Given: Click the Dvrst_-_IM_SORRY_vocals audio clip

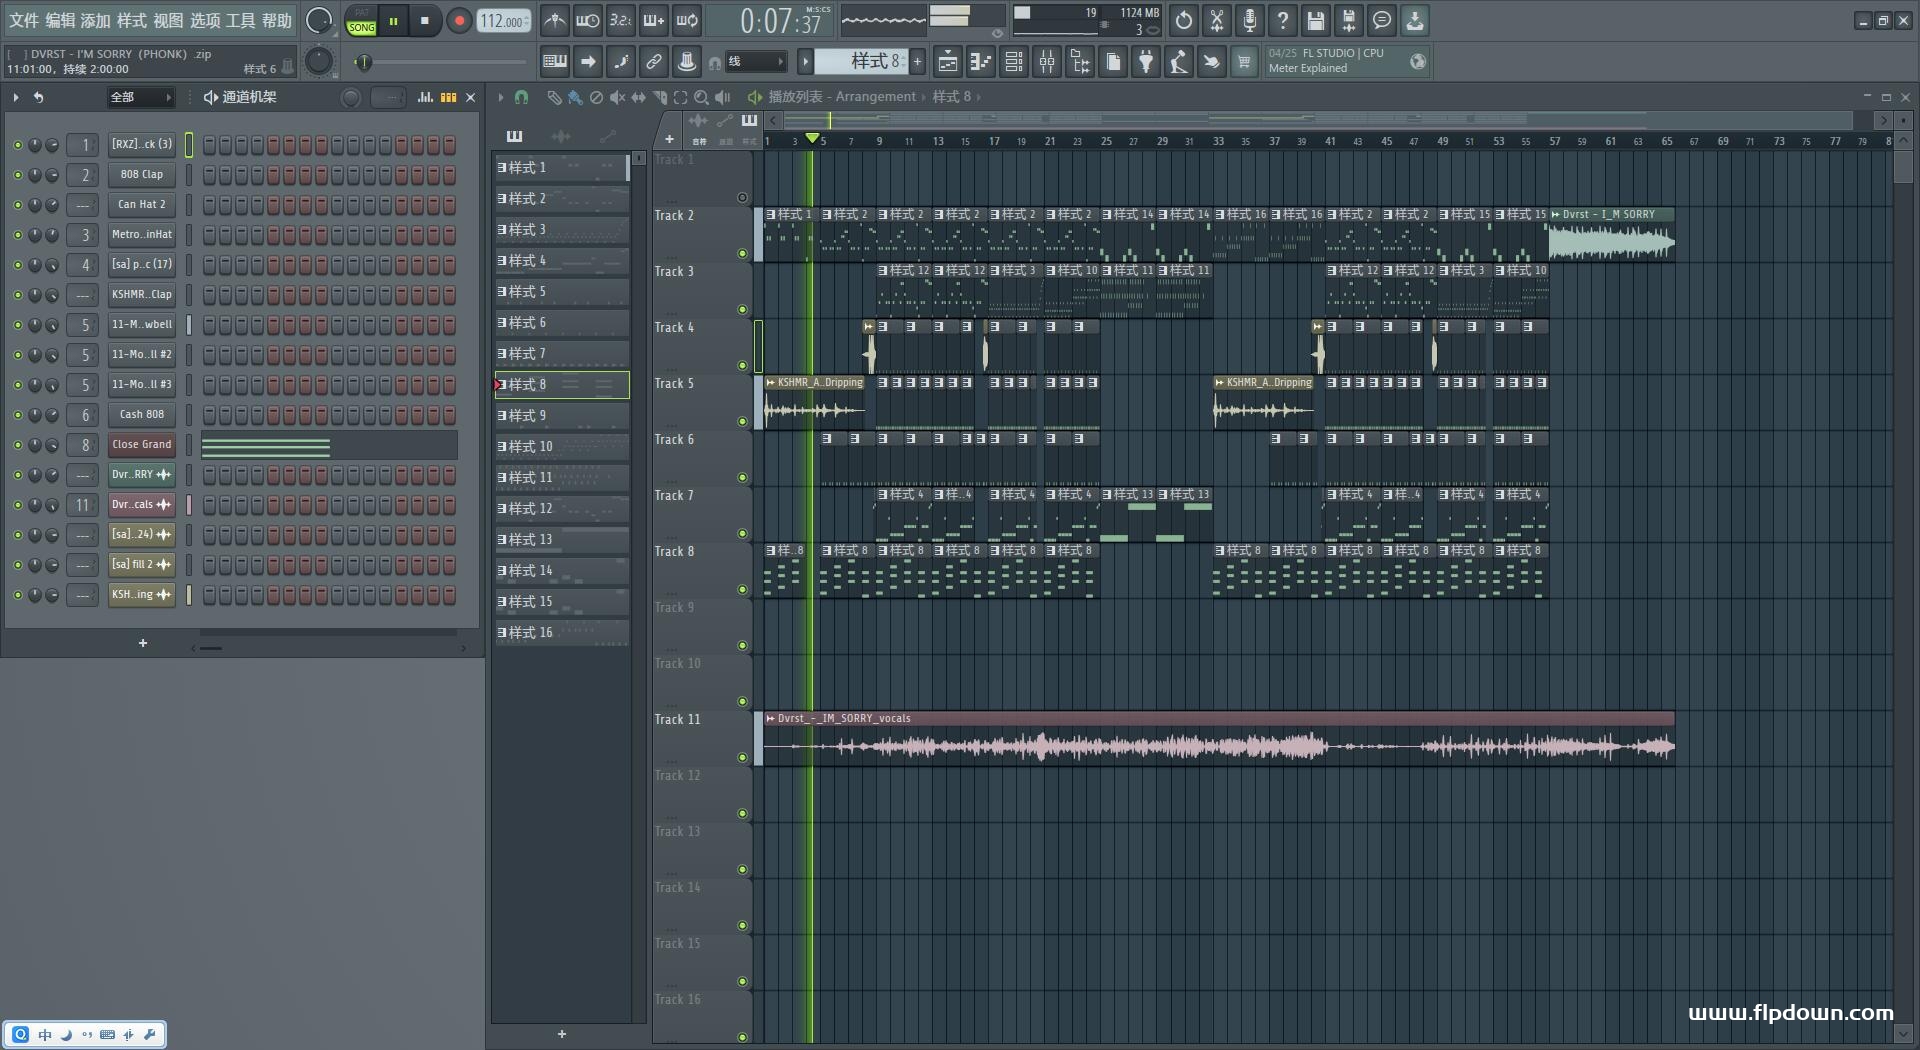Looking at the screenshot, I should (1219, 740).
